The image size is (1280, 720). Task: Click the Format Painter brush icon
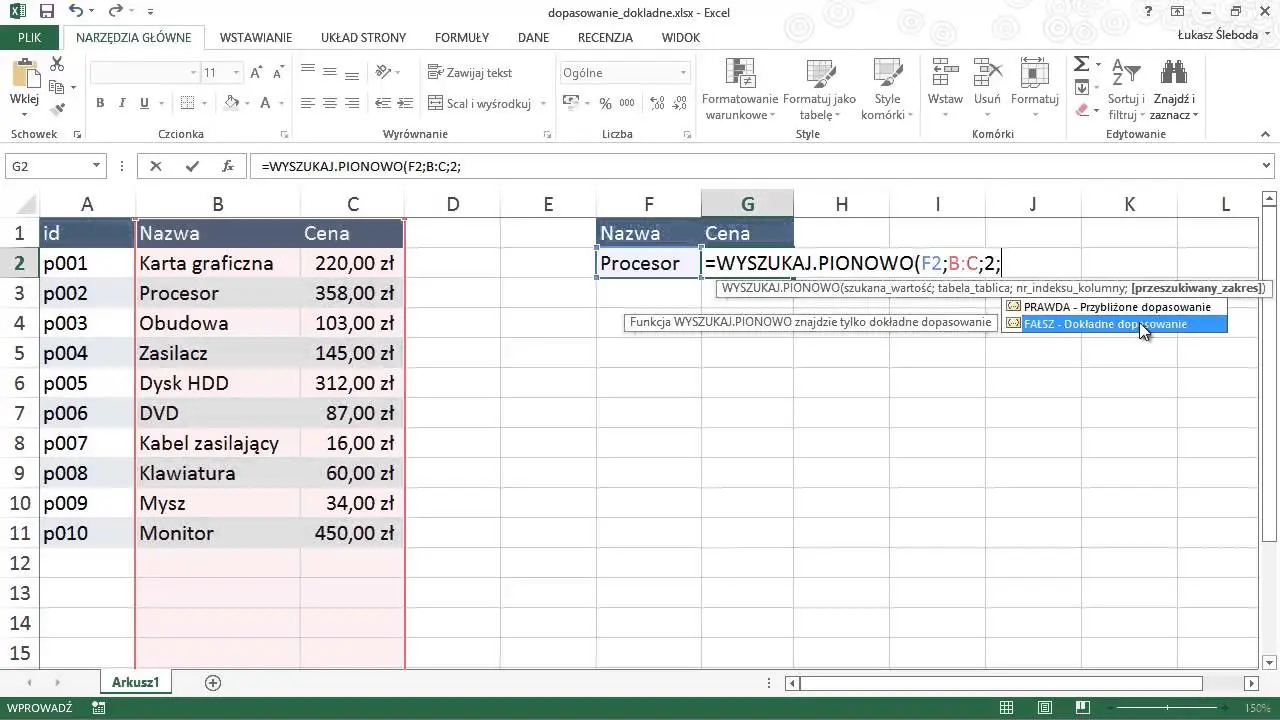click(x=57, y=109)
